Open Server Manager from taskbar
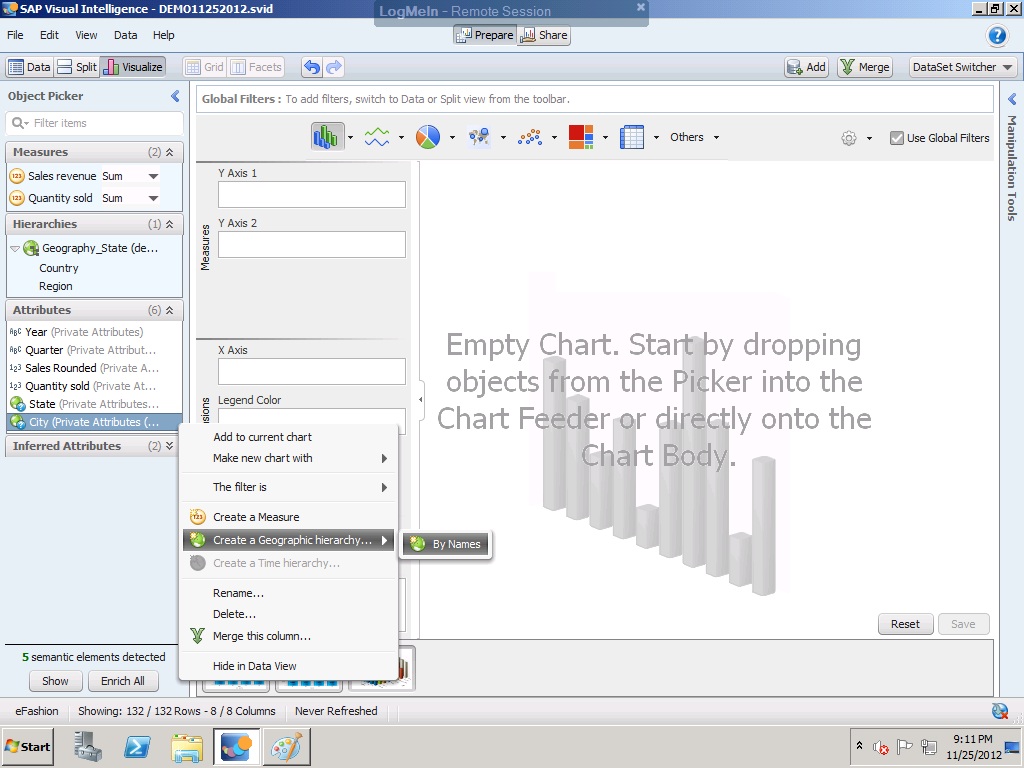 tap(88, 746)
